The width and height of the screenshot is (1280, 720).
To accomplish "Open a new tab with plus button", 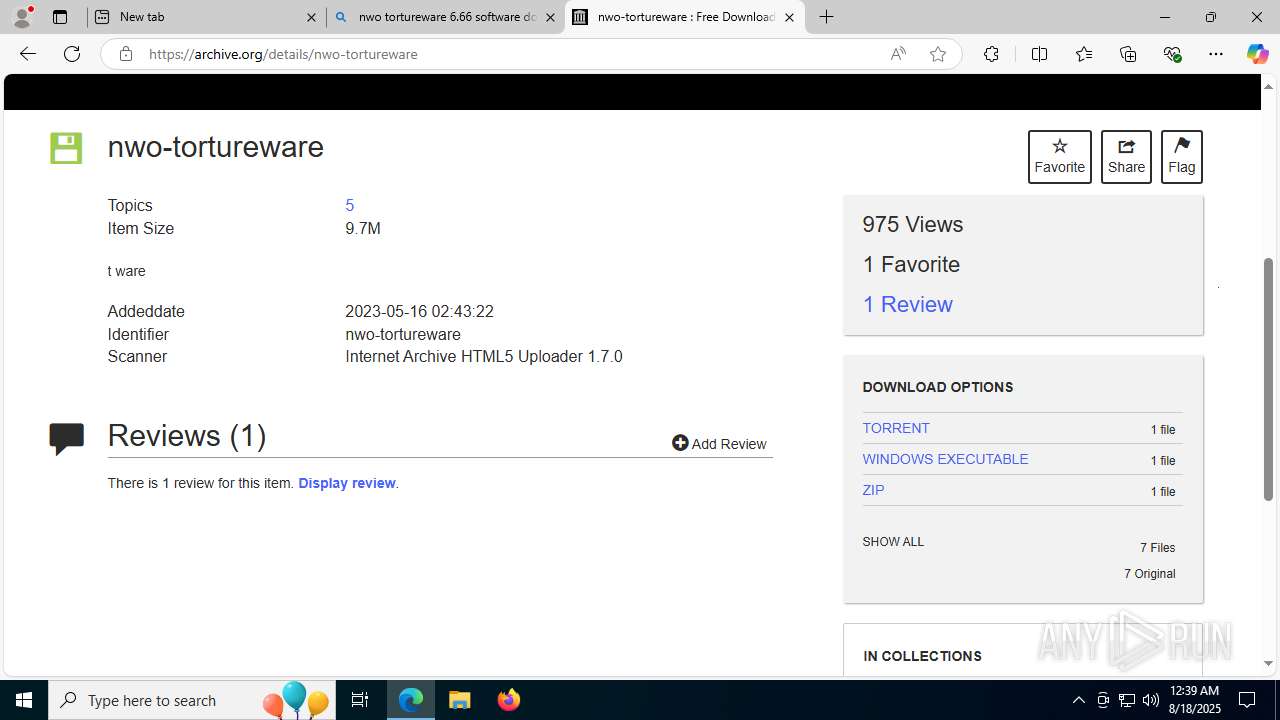I will pos(826,17).
